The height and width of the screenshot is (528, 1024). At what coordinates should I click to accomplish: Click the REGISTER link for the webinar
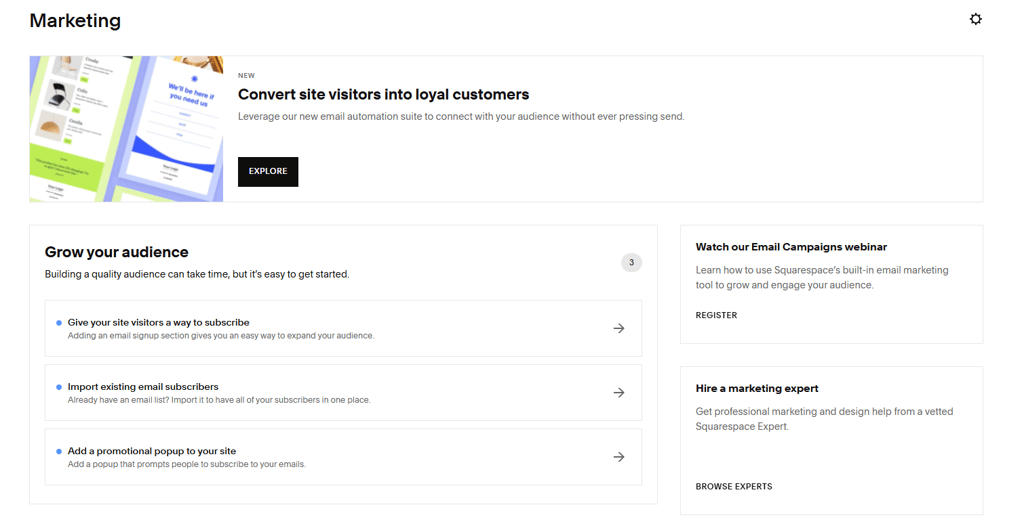pyautogui.click(x=716, y=315)
